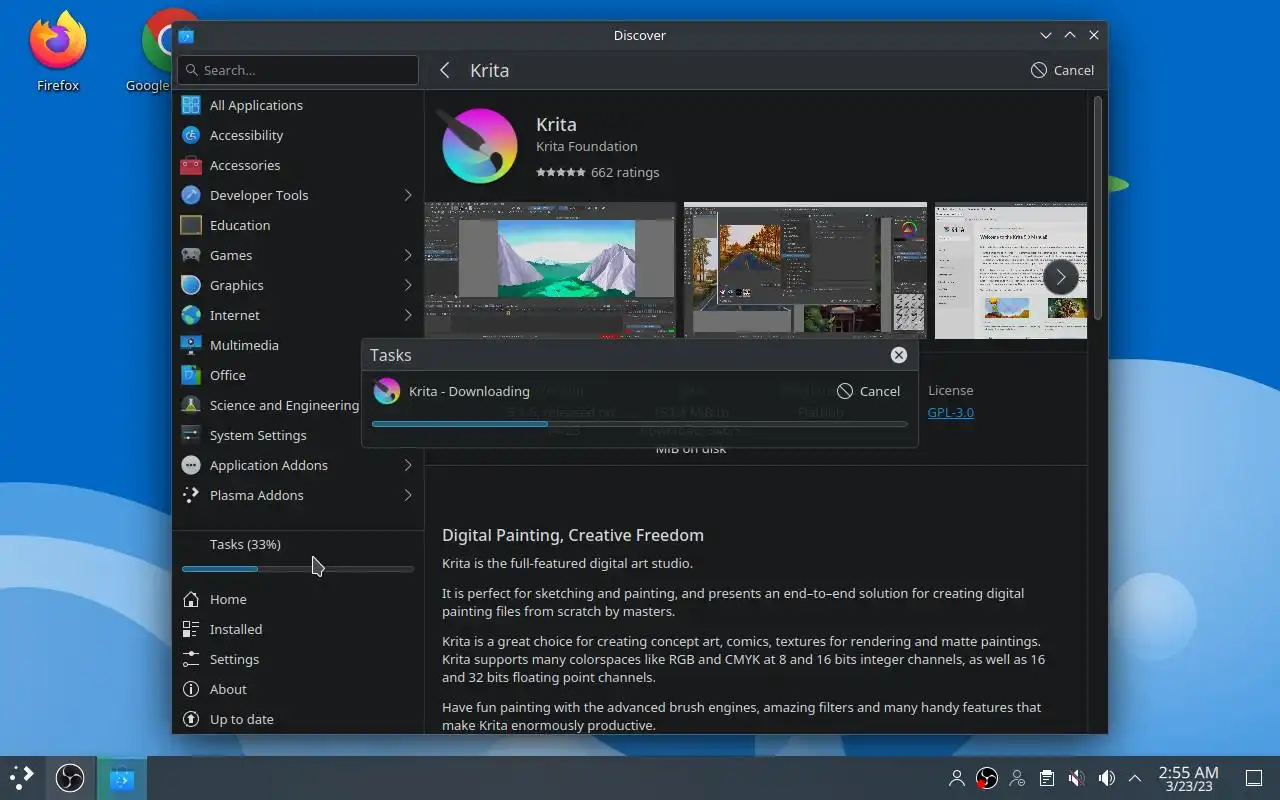Viewport: 1280px width, 800px height.
Task: Click the Education category icon
Action: coord(191,225)
